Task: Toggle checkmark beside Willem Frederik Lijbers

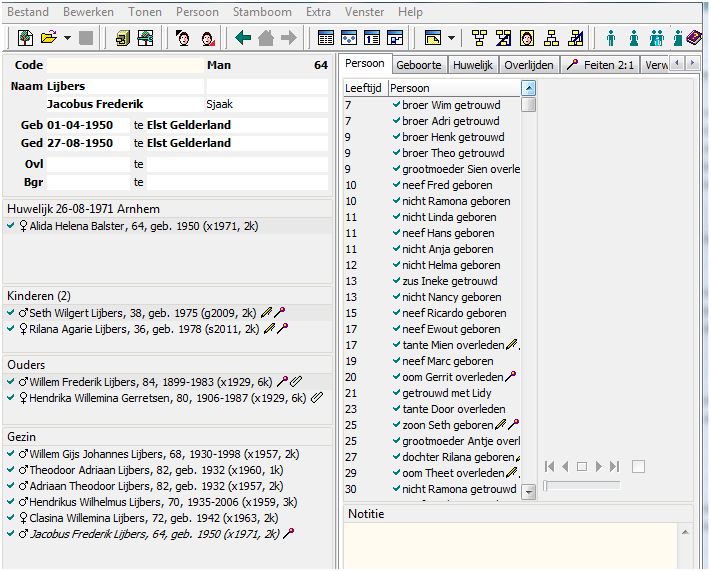Action: (x=10, y=382)
